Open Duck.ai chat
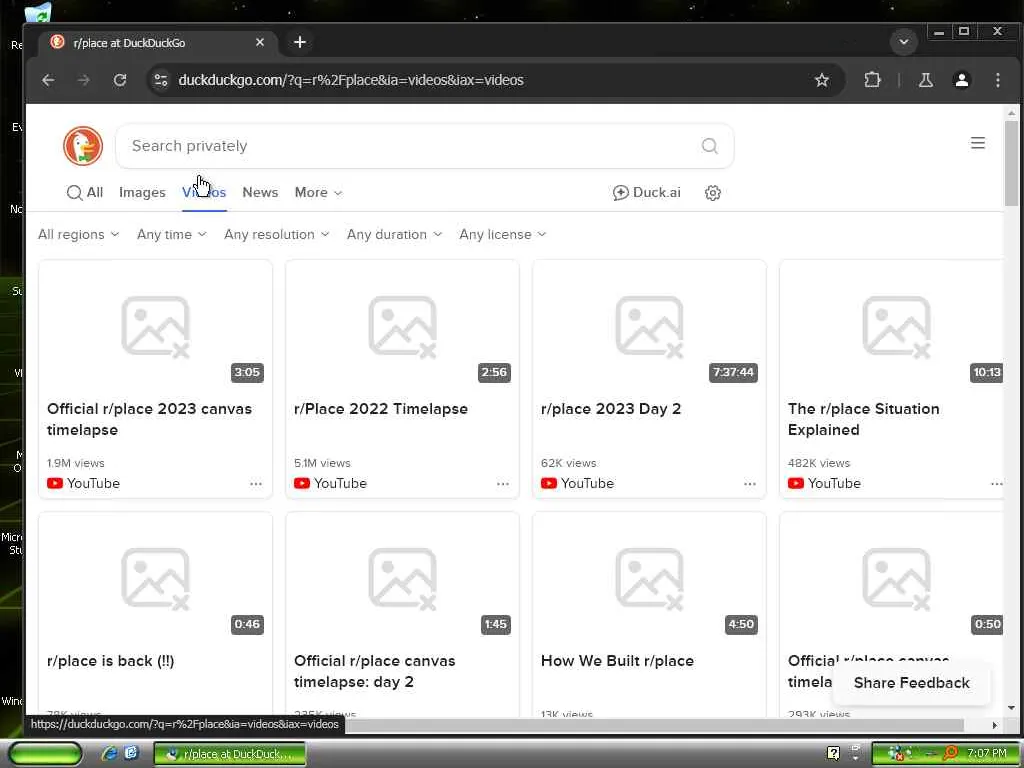The height and width of the screenshot is (768, 1024). [647, 193]
